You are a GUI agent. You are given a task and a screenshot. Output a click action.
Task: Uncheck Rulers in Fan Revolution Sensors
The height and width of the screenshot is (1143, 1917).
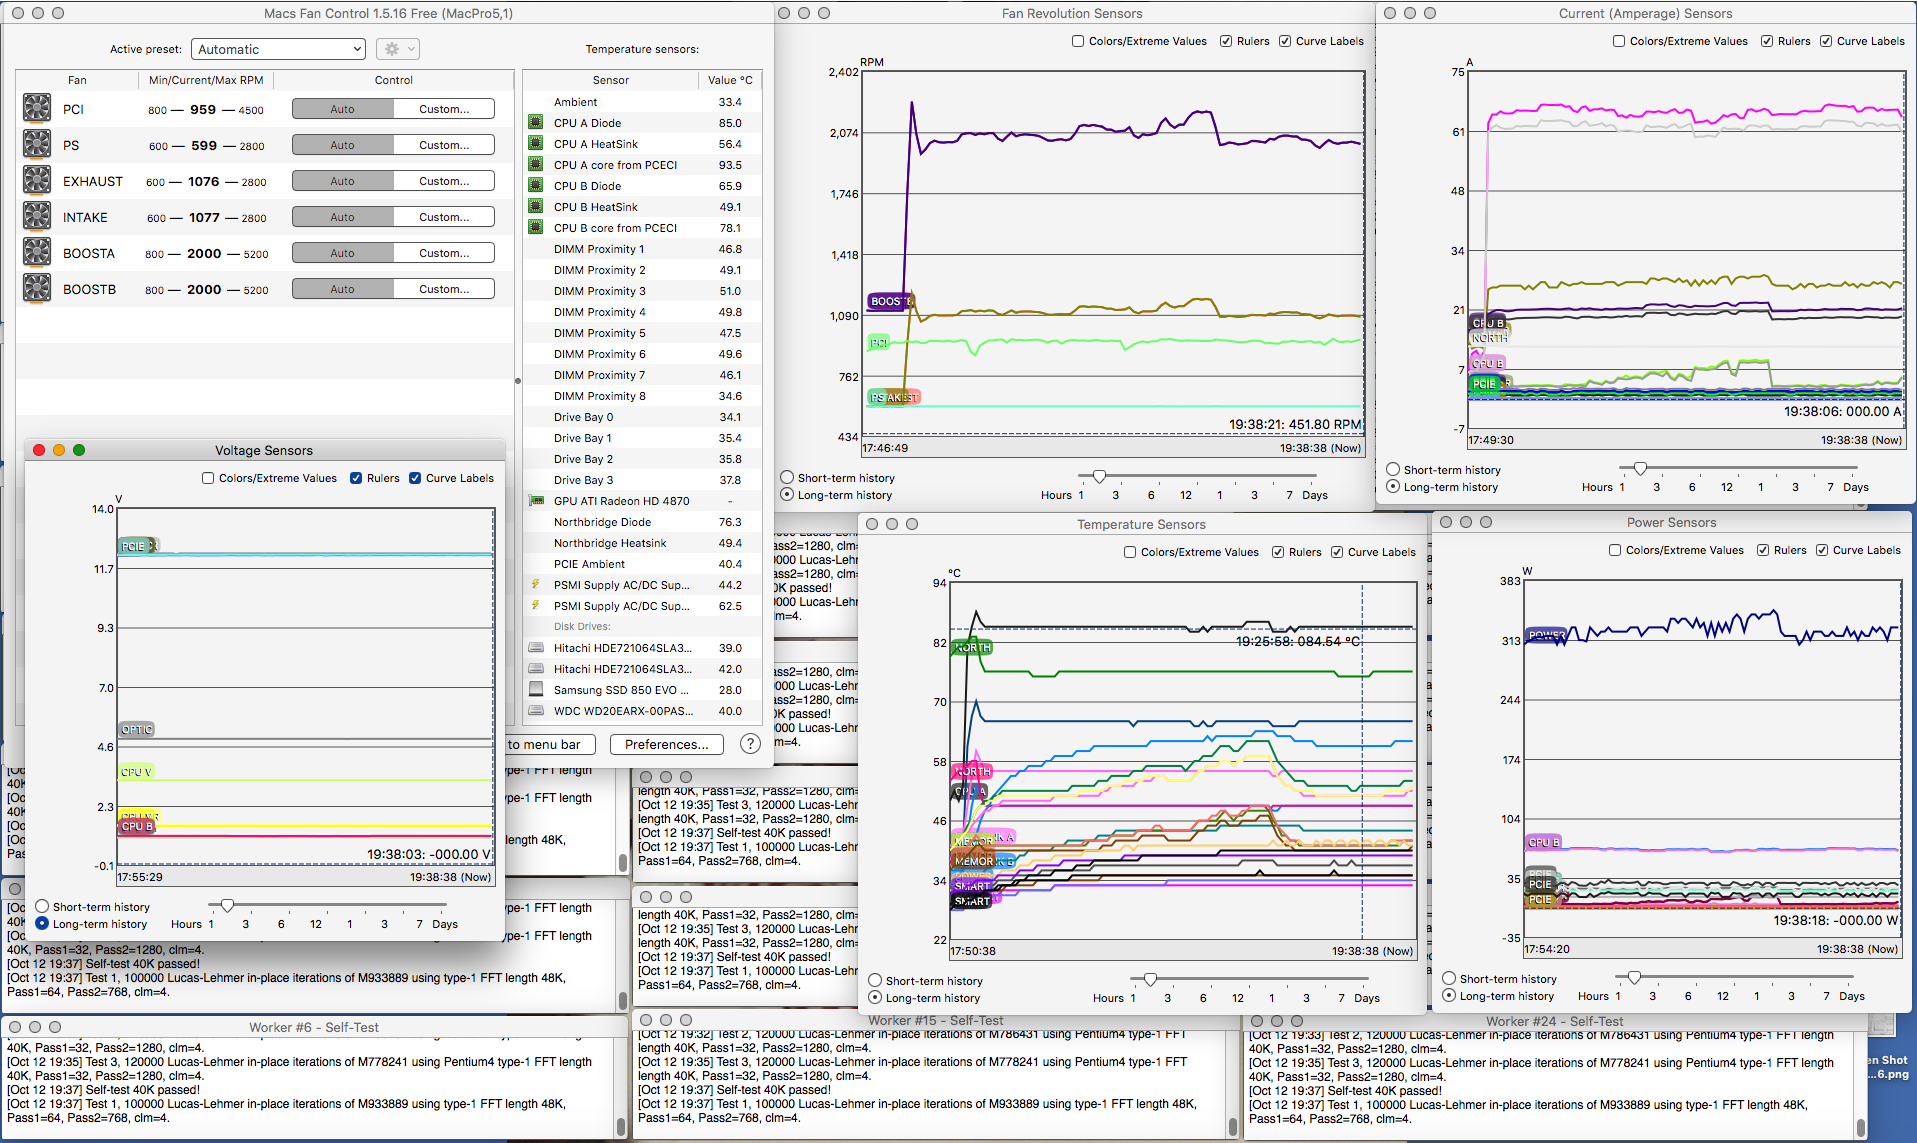pos(1226,41)
